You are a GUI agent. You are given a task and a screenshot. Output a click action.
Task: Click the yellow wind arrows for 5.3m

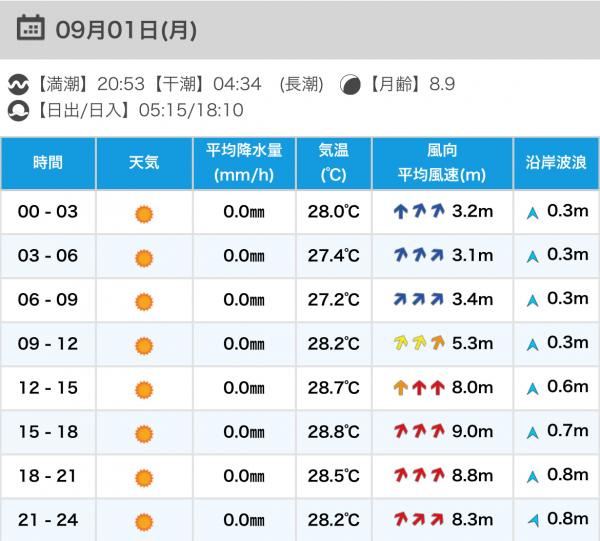coord(419,343)
